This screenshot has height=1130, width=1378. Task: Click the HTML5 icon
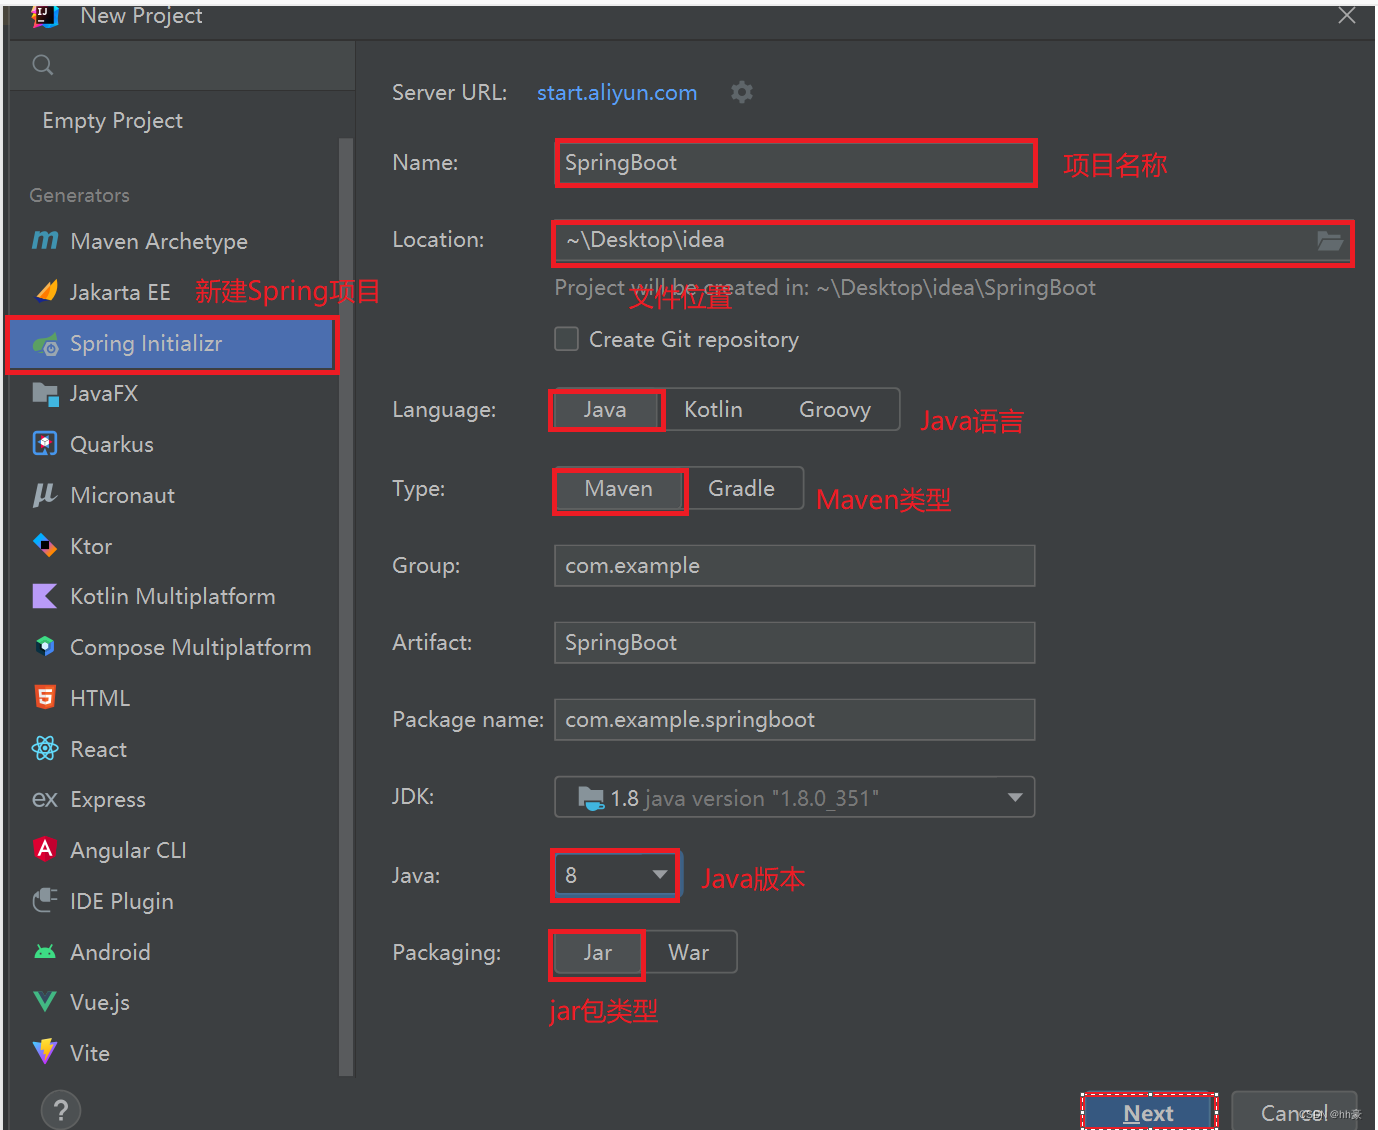45,697
